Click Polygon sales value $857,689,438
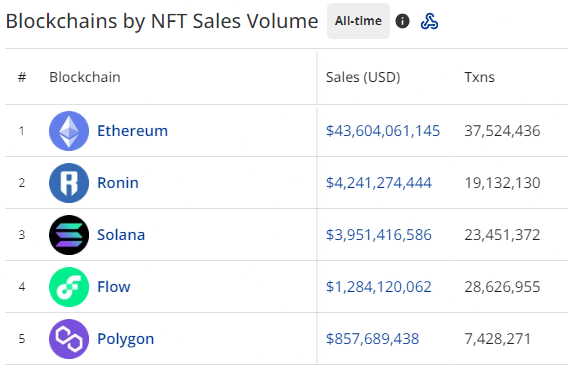Viewport: 568px width, 365px height. 372,339
